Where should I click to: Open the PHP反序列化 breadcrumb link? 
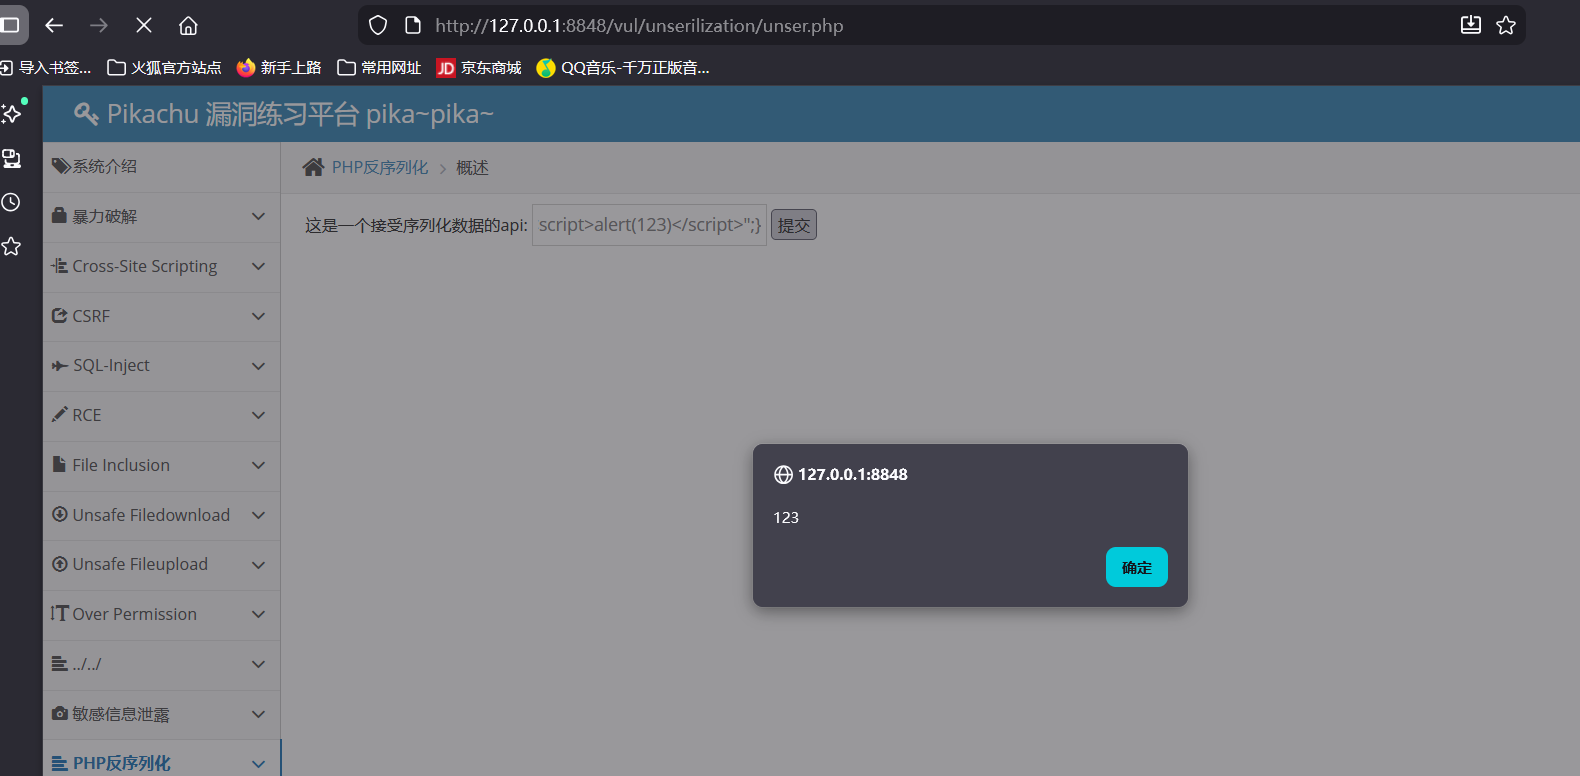(380, 168)
